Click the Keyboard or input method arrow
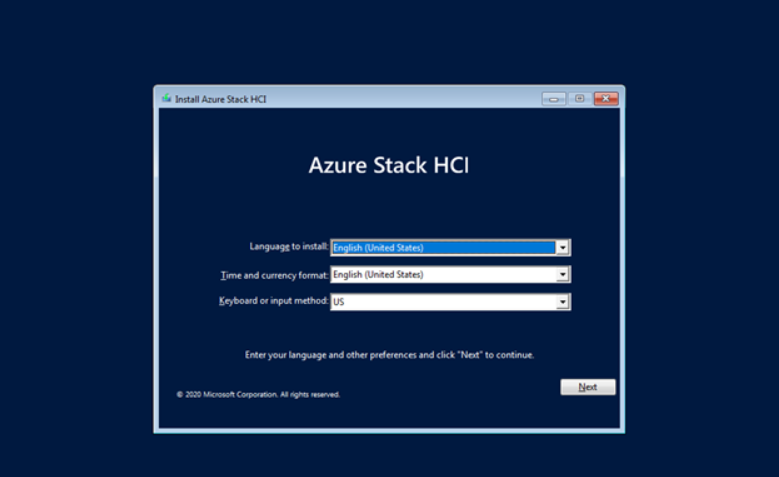The image size is (779, 477). 562,302
